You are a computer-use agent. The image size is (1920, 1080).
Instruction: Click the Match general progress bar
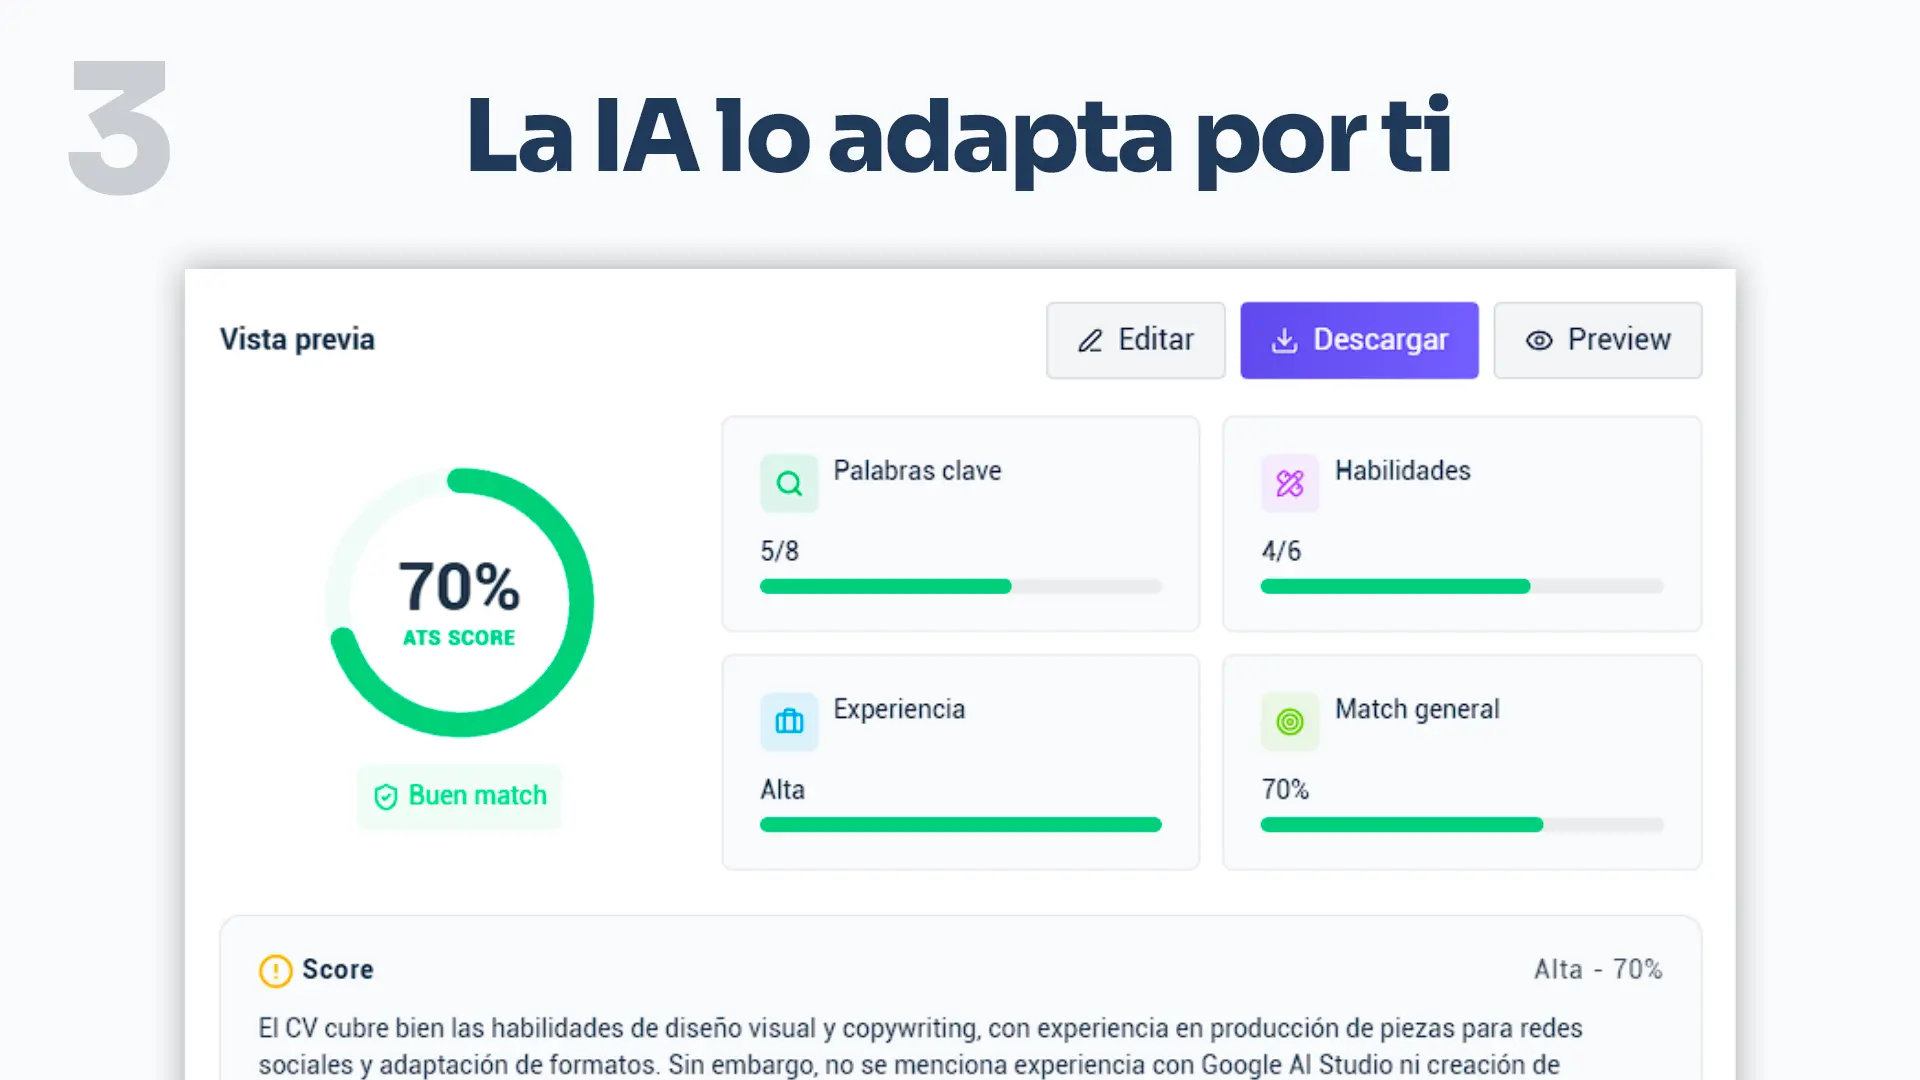tap(1461, 825)
